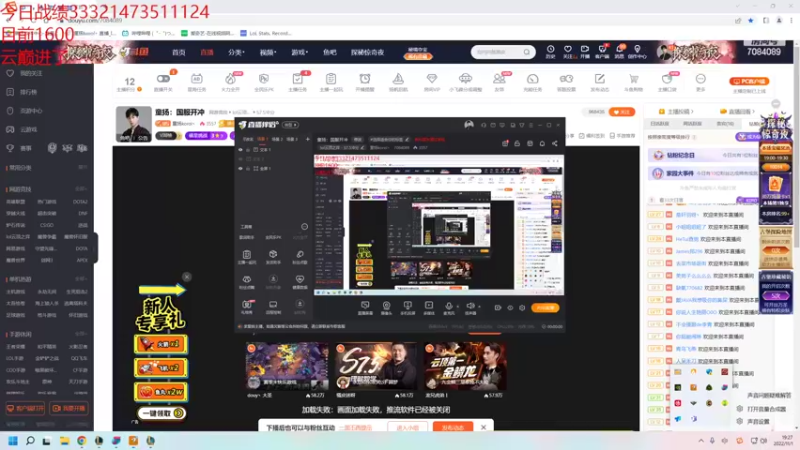Viewport: 800px width, 450px height.
Task: Click microphone icon in stream tool bottom bar
Action: point(448,306)
